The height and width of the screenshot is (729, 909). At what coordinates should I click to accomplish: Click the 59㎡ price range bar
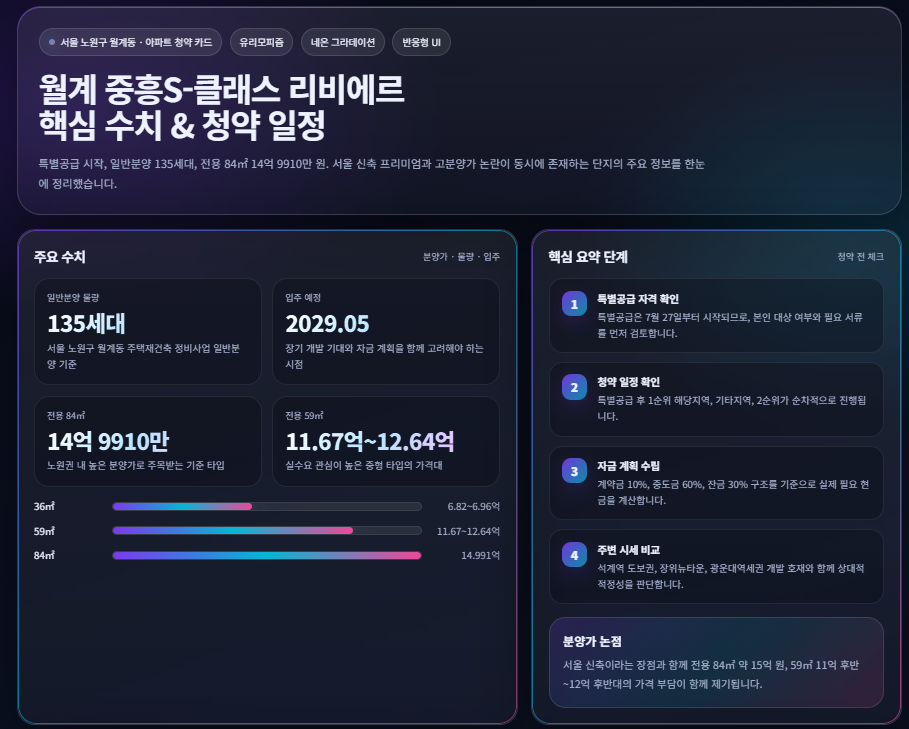267,531
